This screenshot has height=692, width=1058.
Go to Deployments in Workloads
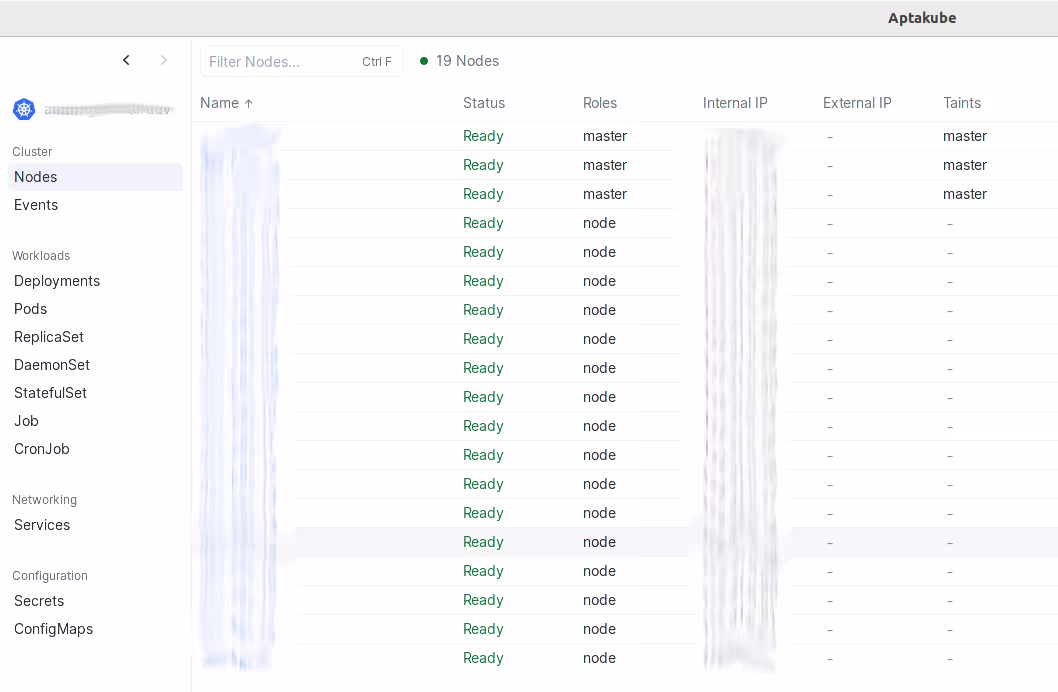(57, 281)
